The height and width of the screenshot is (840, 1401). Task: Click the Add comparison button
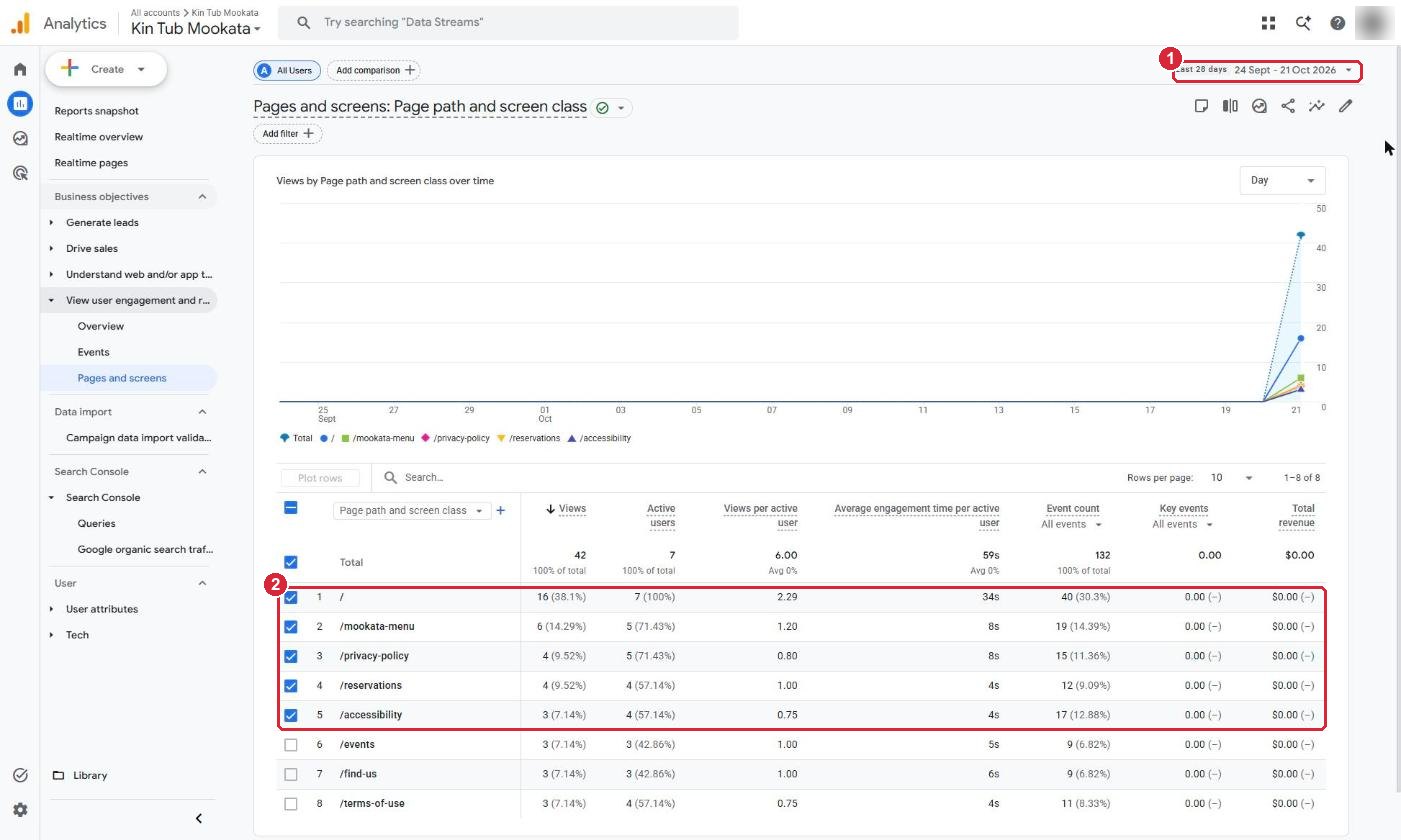click(x=374, y=70)
